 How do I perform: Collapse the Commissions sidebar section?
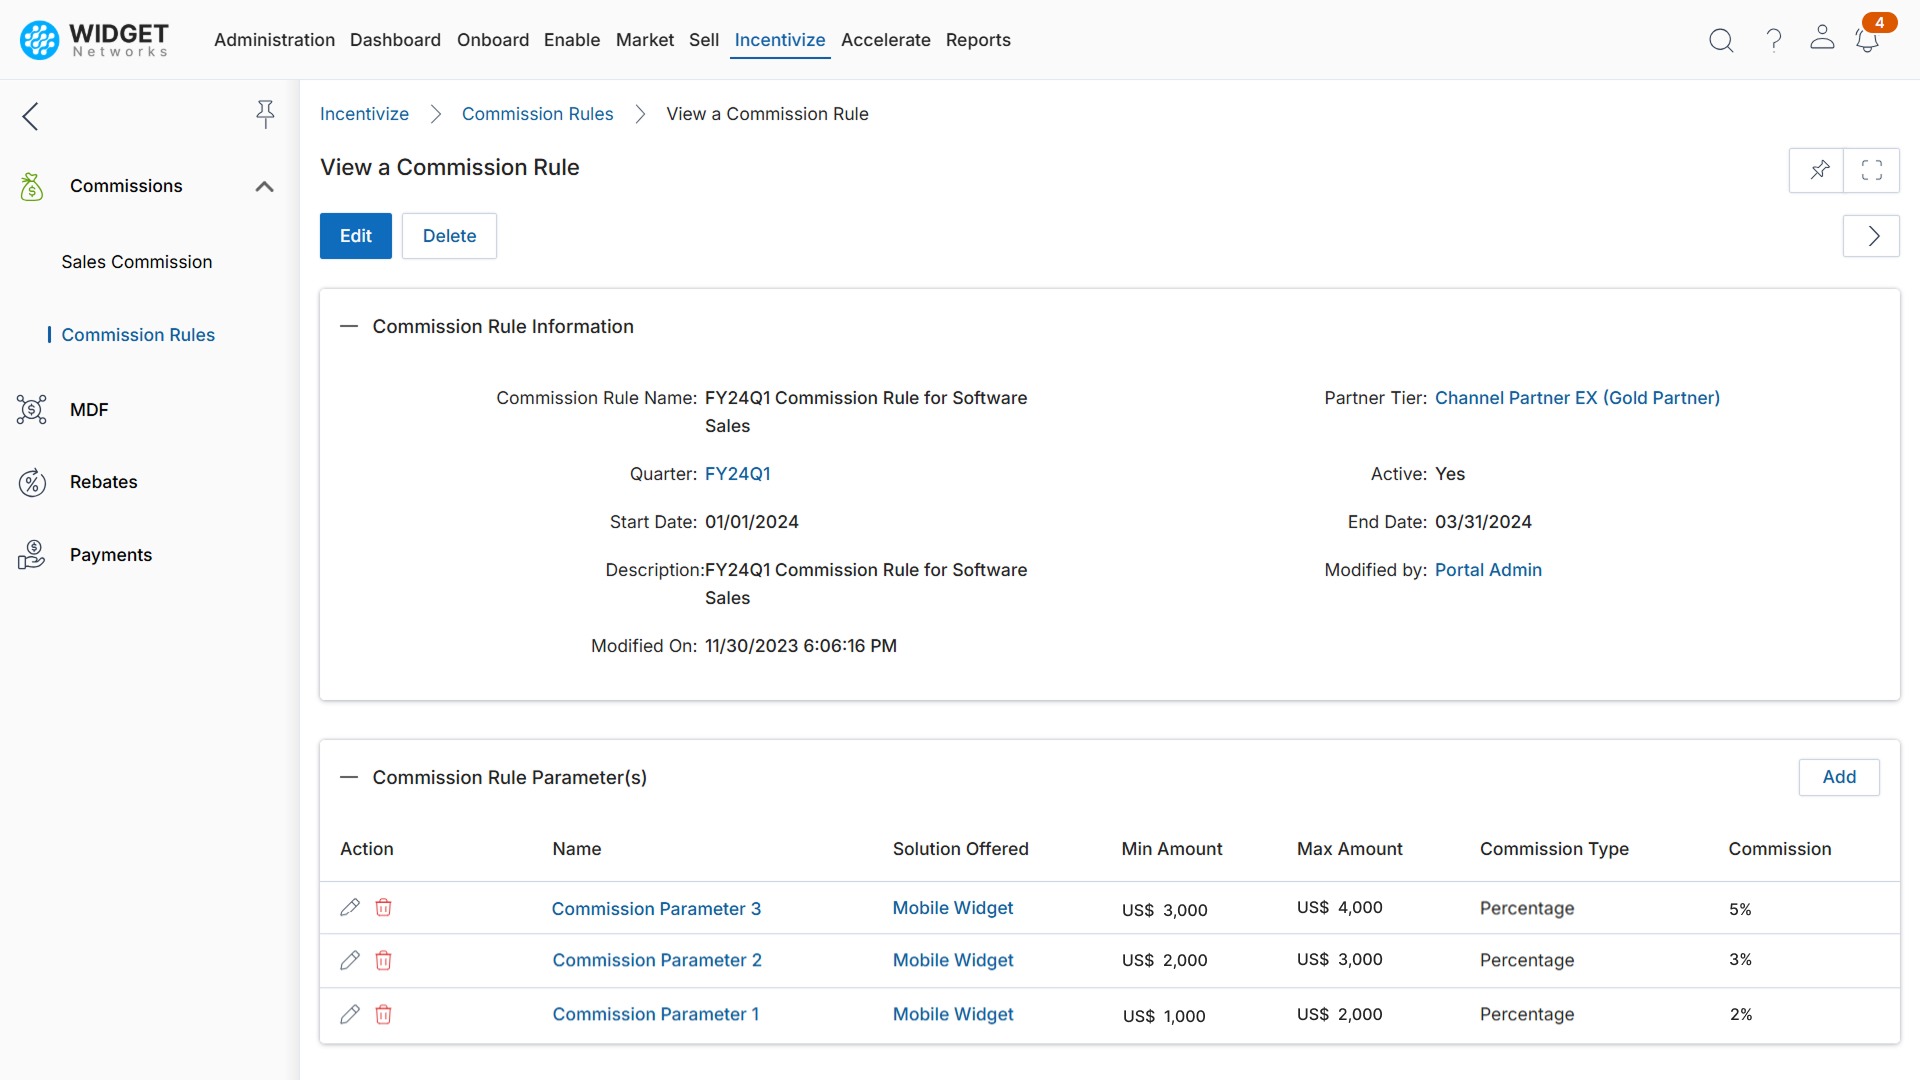pos(264,186)
